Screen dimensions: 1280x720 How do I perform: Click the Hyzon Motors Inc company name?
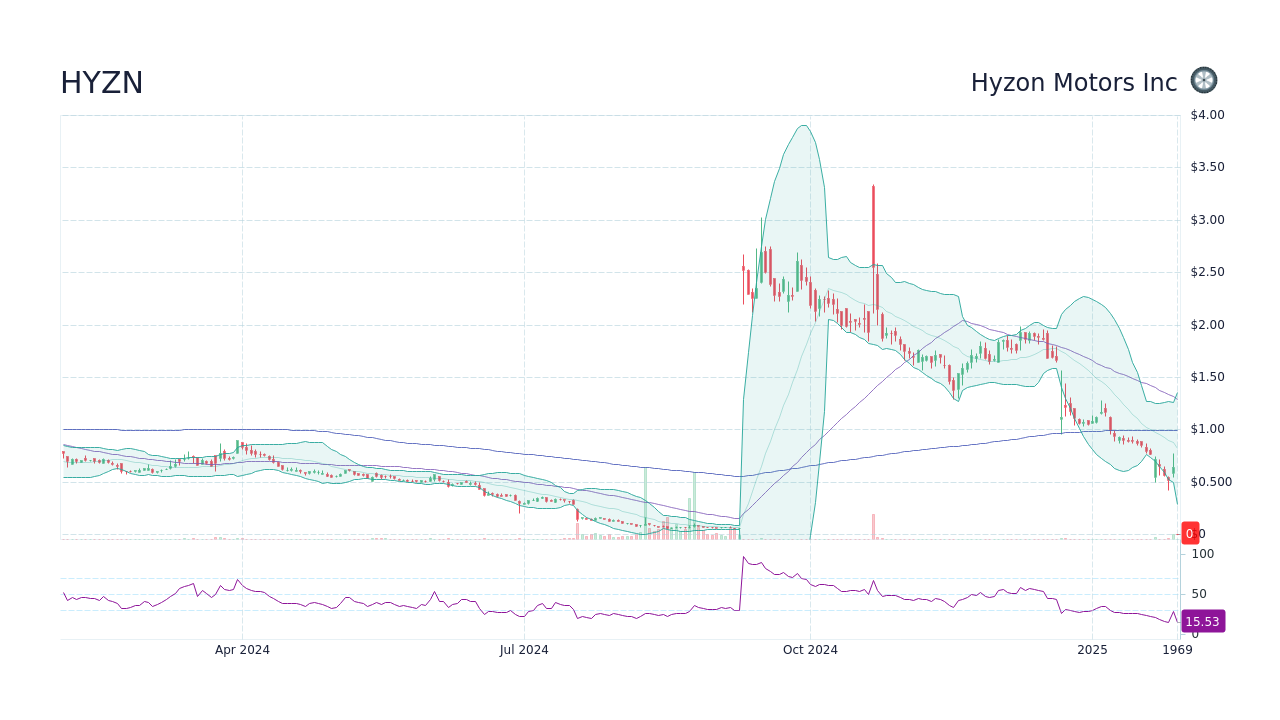tap(1073, 83)
